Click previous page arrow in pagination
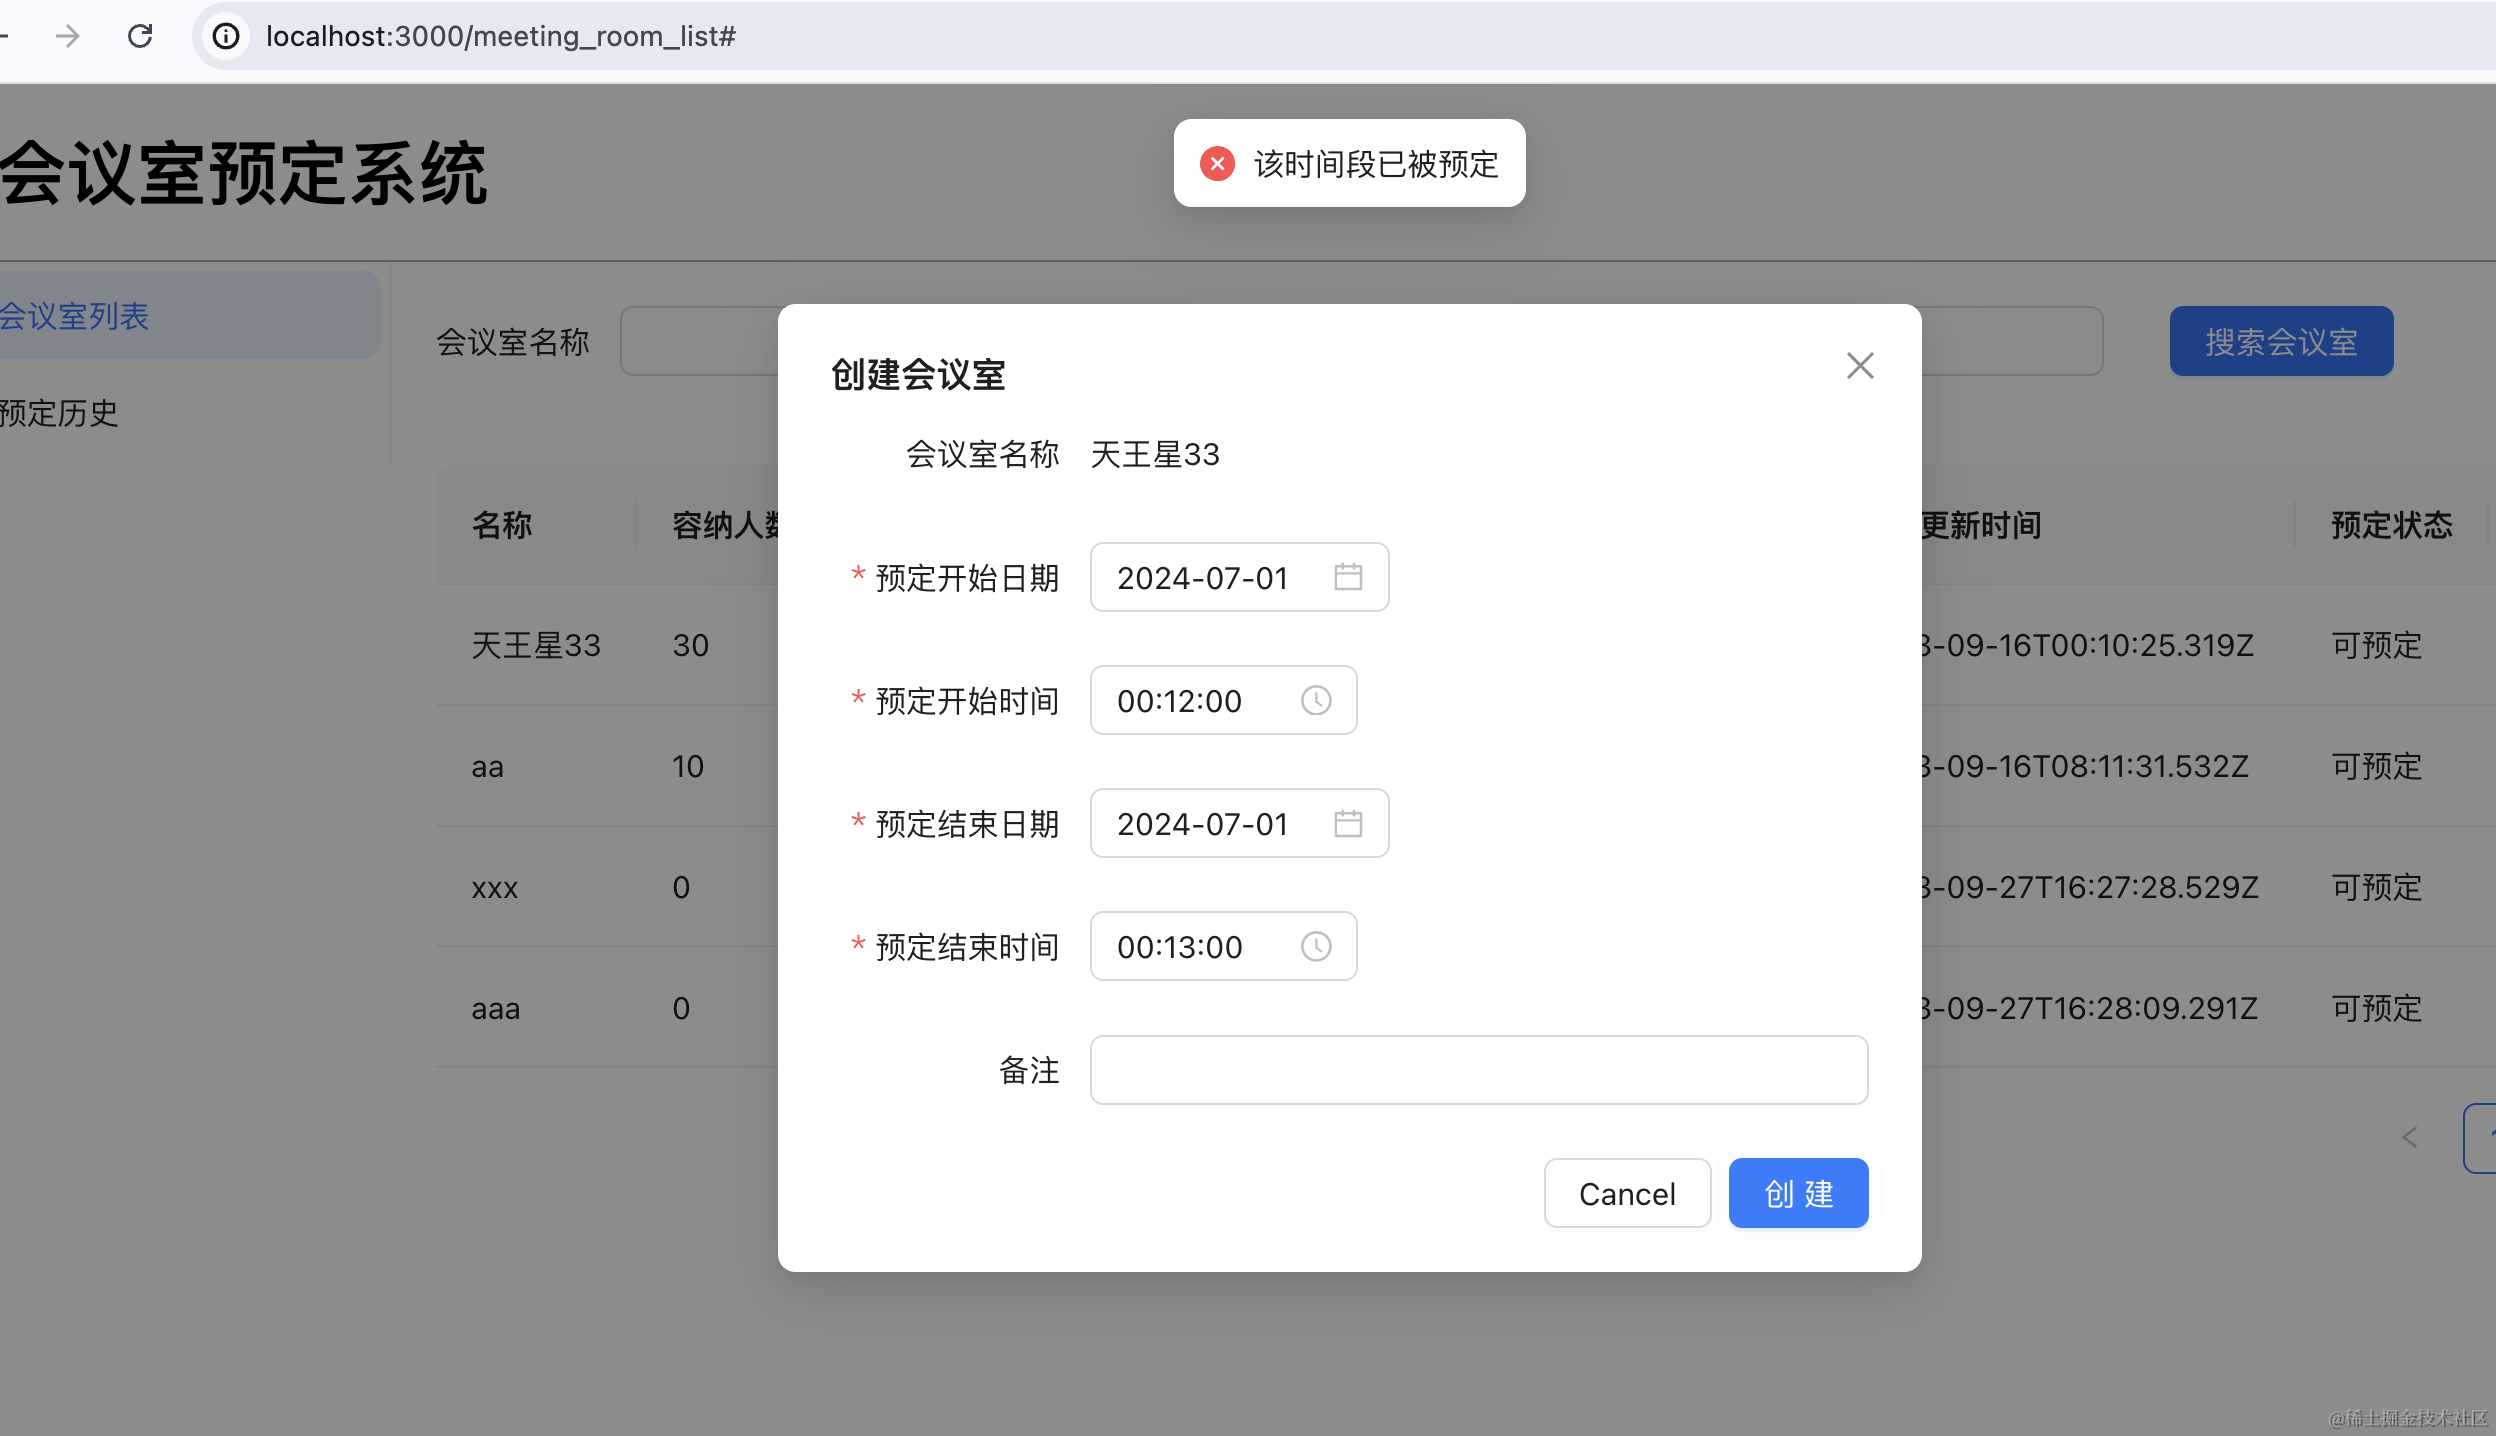The image size is (2496, 1436). click(2410, 1137)
